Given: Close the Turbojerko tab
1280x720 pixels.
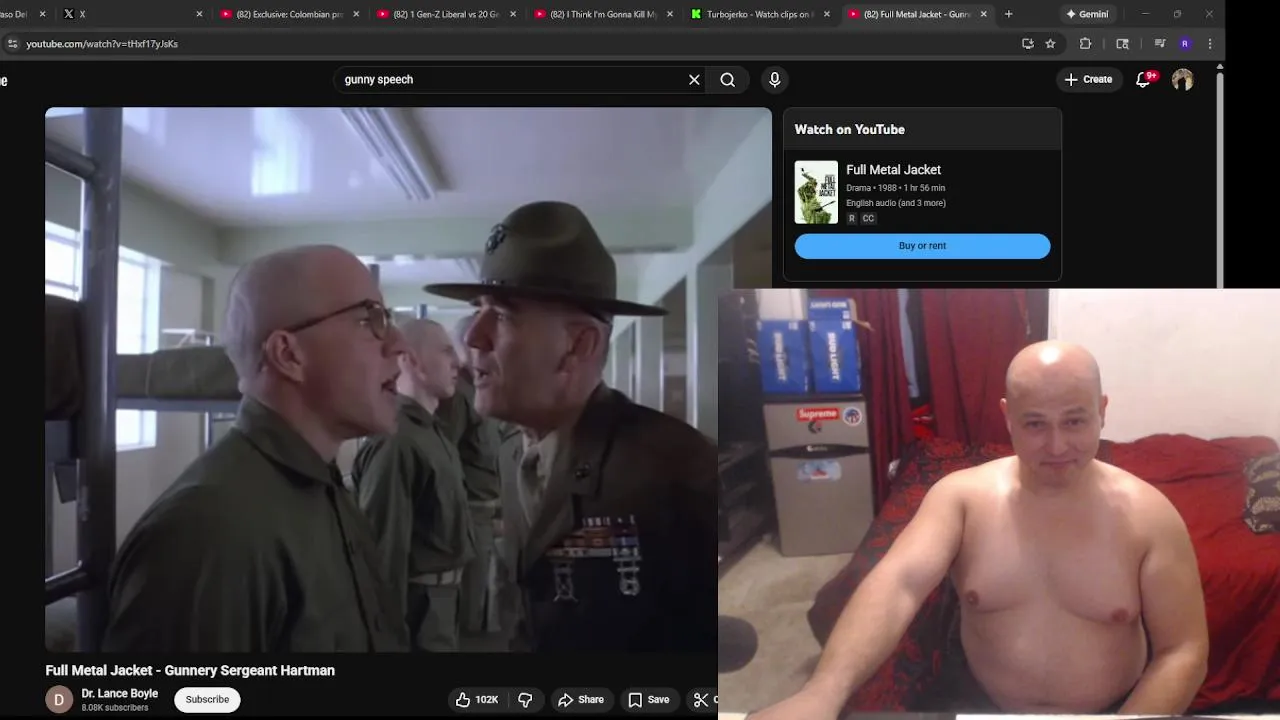Looking at the screenshot, I should pos(826,14).
